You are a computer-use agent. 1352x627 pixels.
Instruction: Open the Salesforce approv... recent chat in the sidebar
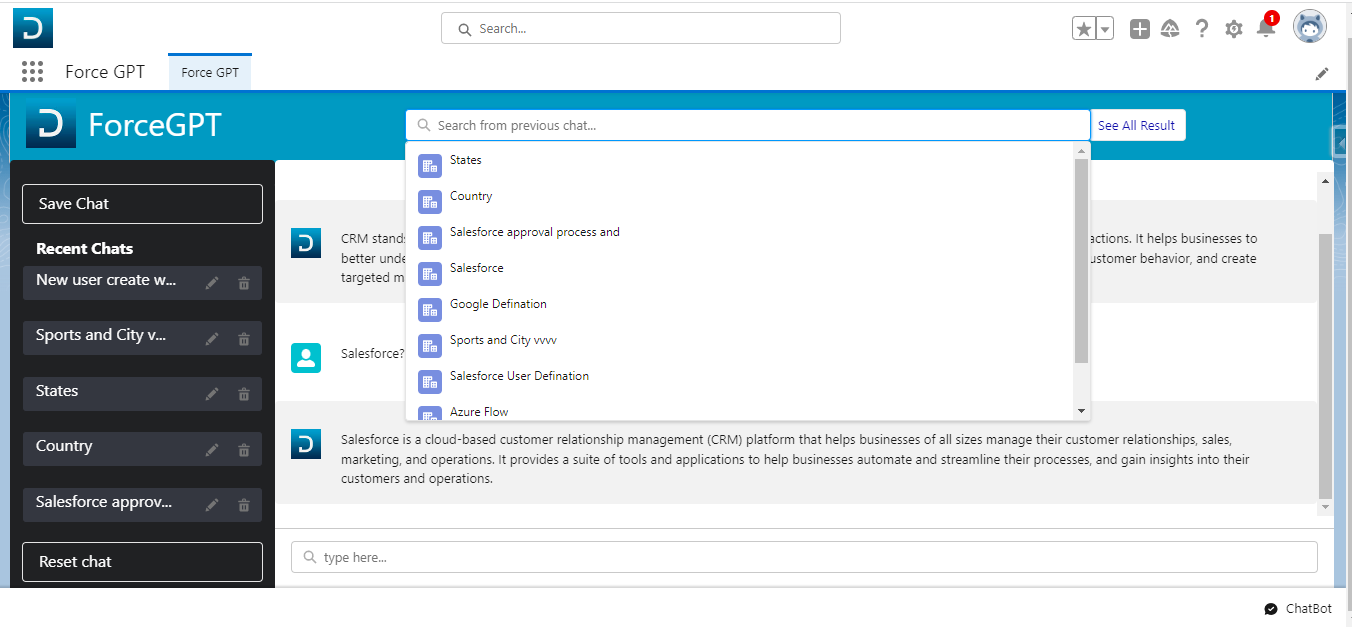pyautogui.click(x=104, y=502)
